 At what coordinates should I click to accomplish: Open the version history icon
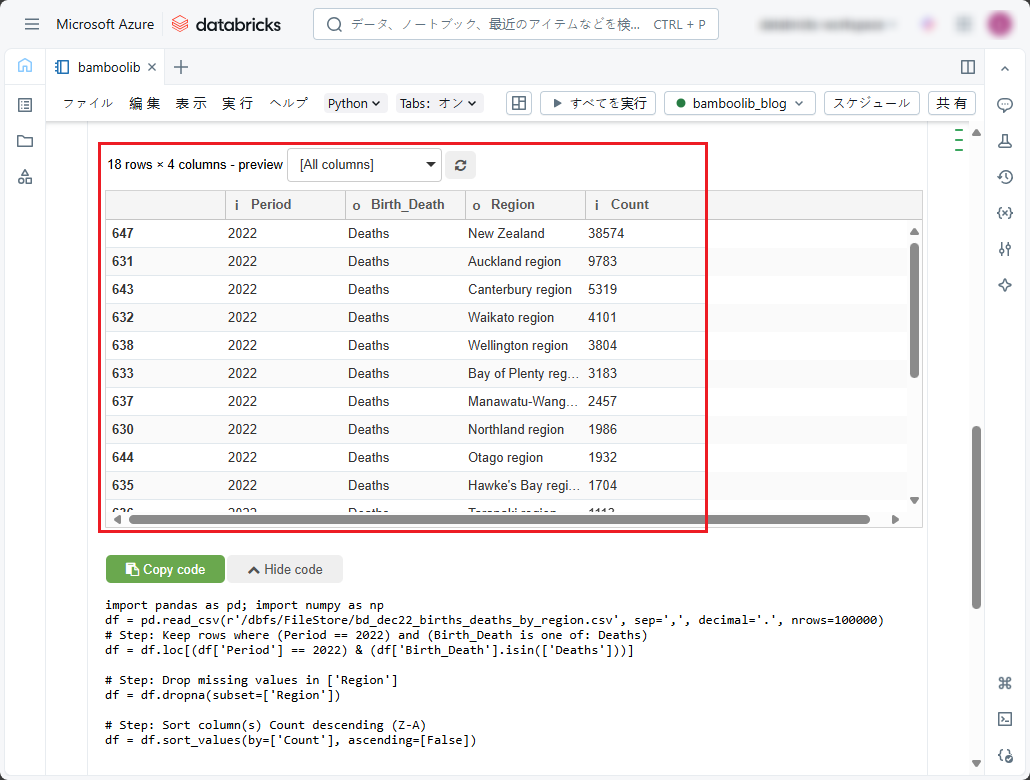1005,177
